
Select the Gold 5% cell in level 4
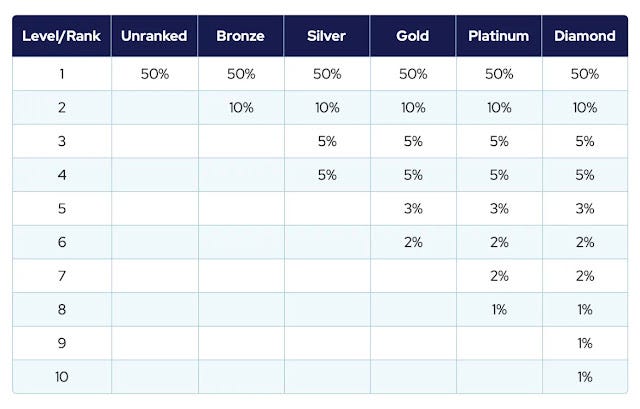pyautogui.click(x=412, y=175)
